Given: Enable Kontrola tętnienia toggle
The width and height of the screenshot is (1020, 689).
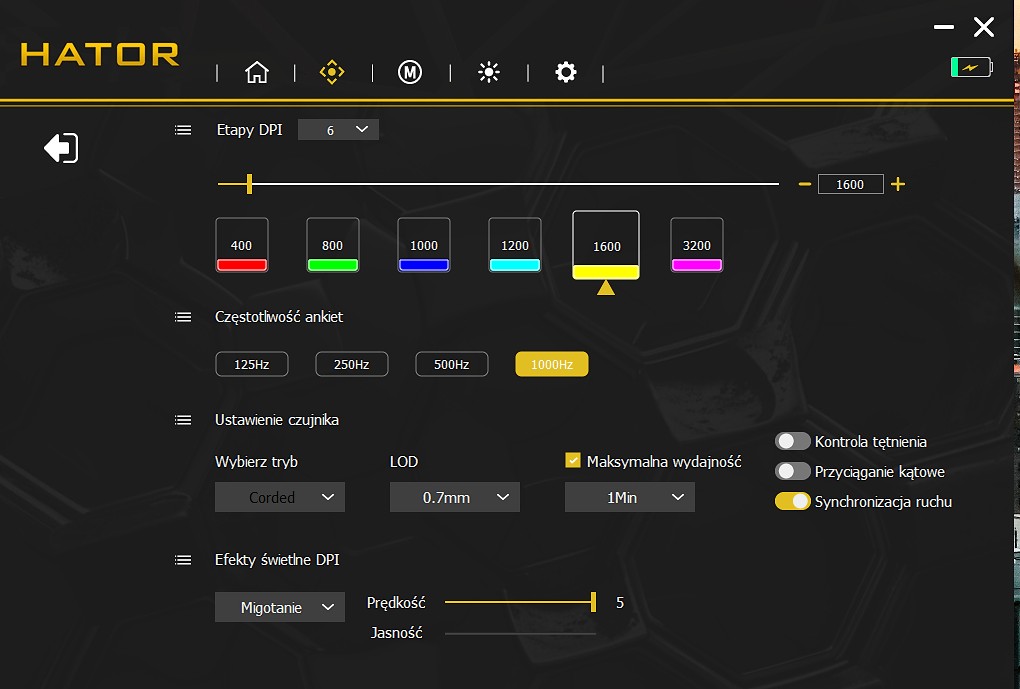Looking at the screenshot, I should 792,440.
